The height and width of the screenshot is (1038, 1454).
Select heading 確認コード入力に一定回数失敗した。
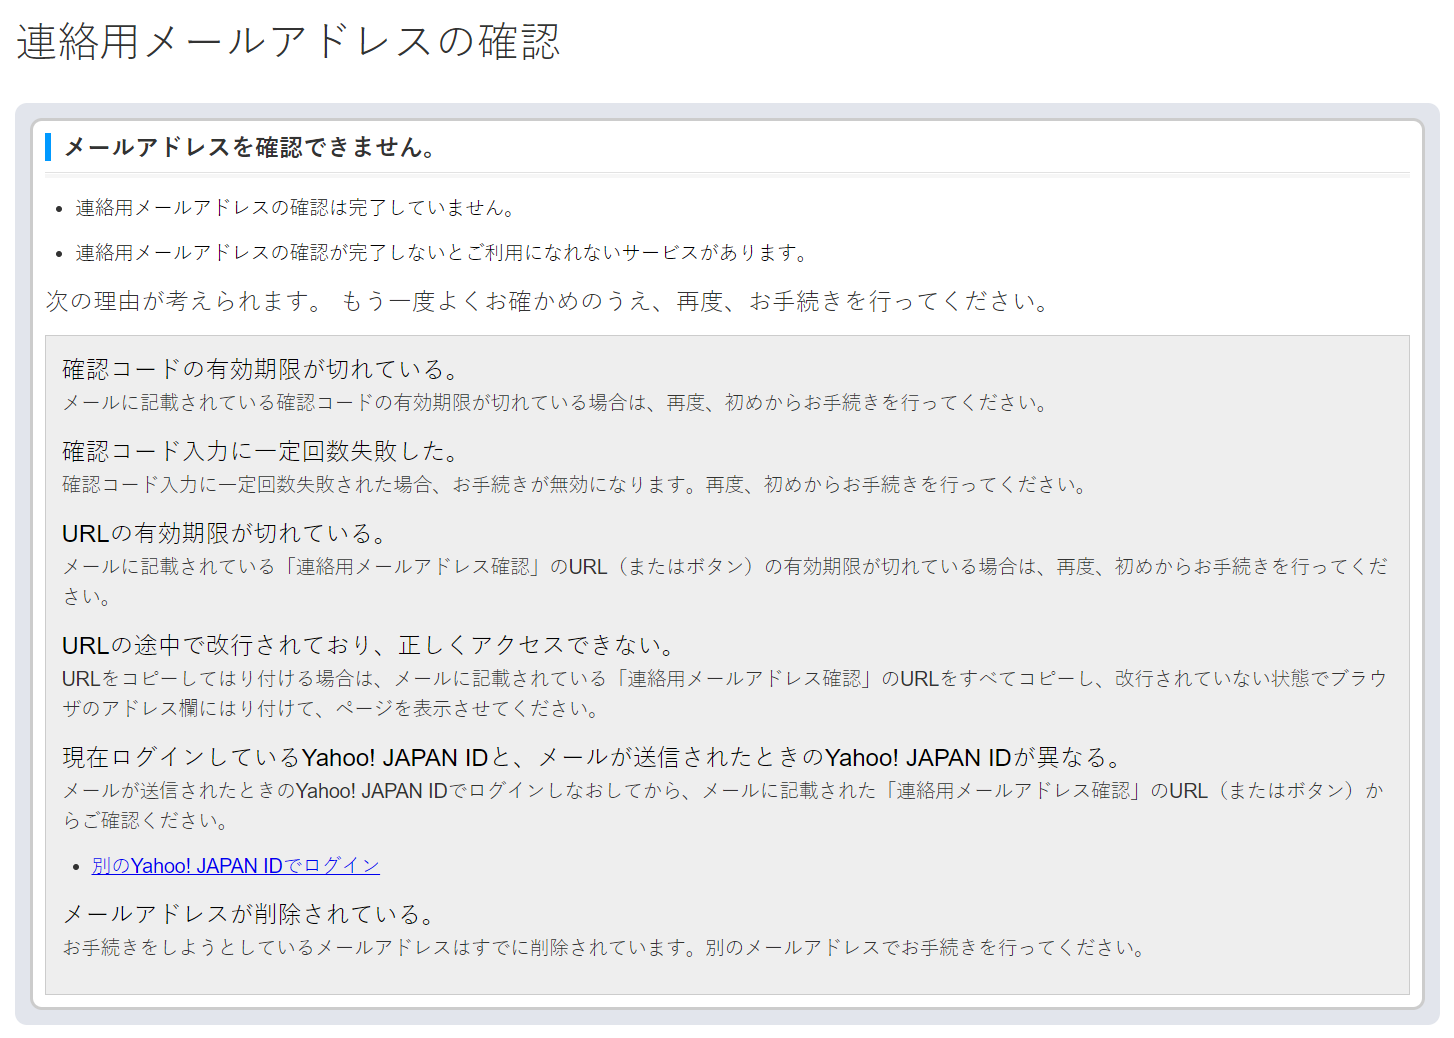pyautogui.click(x=262, y=451)
